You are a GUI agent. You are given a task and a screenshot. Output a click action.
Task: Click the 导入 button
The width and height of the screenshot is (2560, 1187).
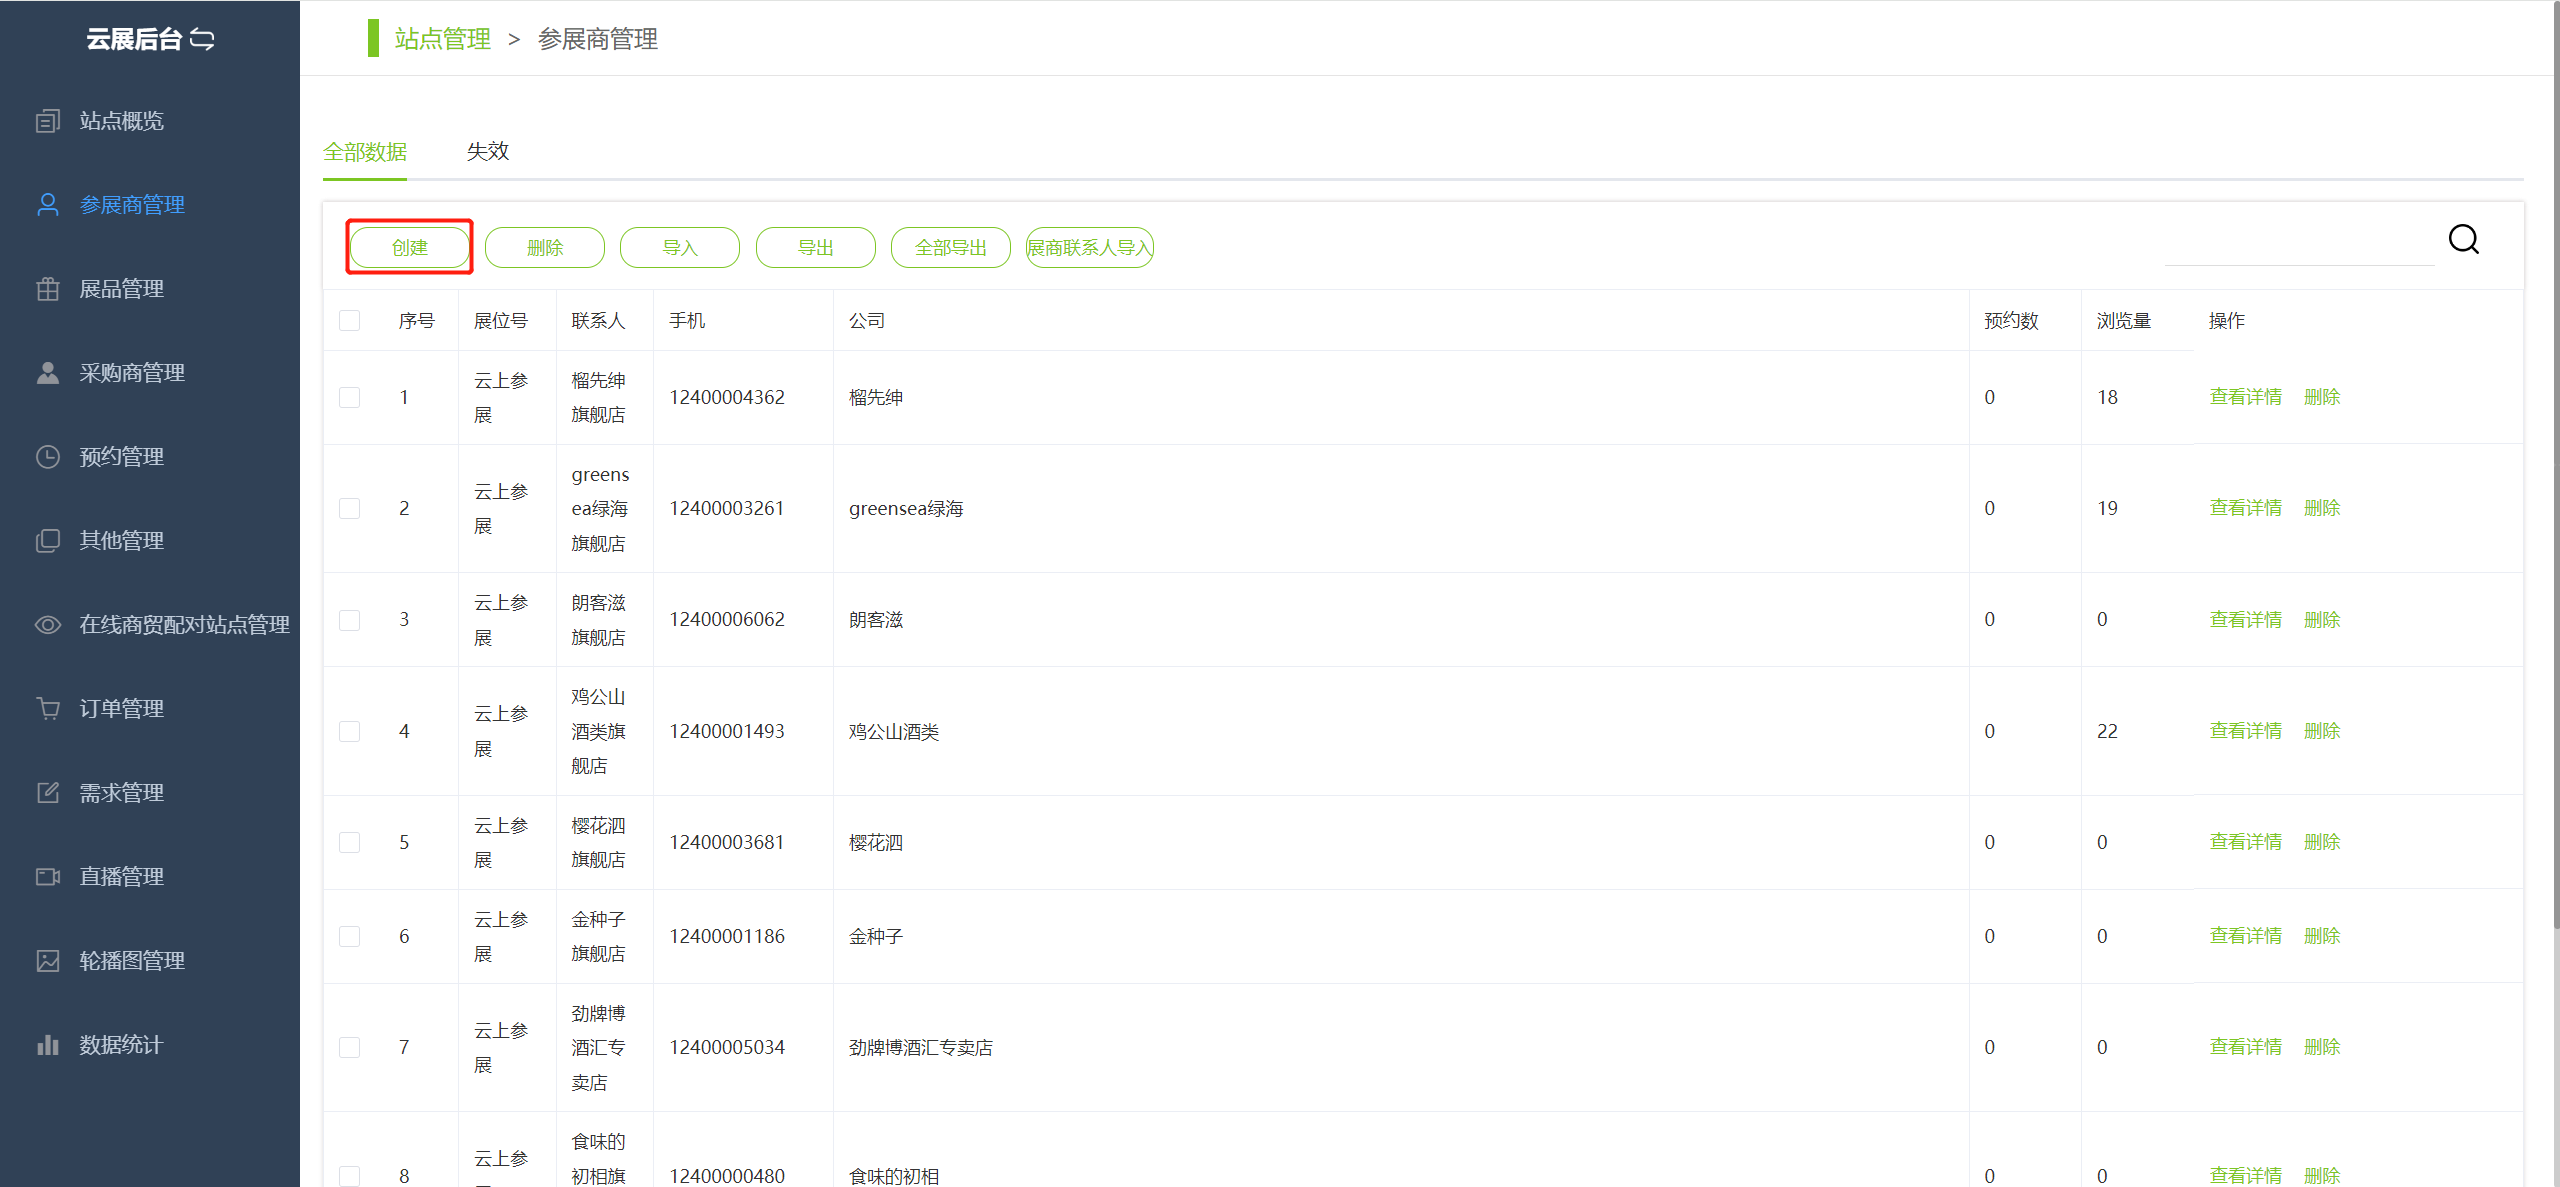[680, 247]
